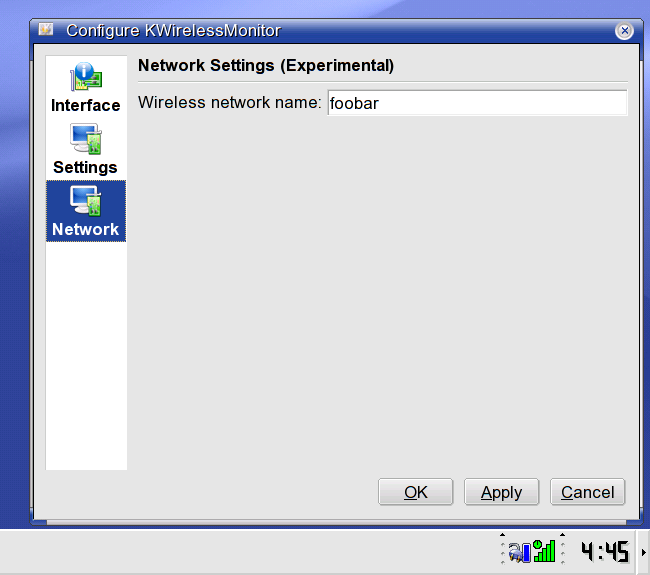Click the power plug battery tray icon
This screenshot has height=575, width=650.
[520, 552]
